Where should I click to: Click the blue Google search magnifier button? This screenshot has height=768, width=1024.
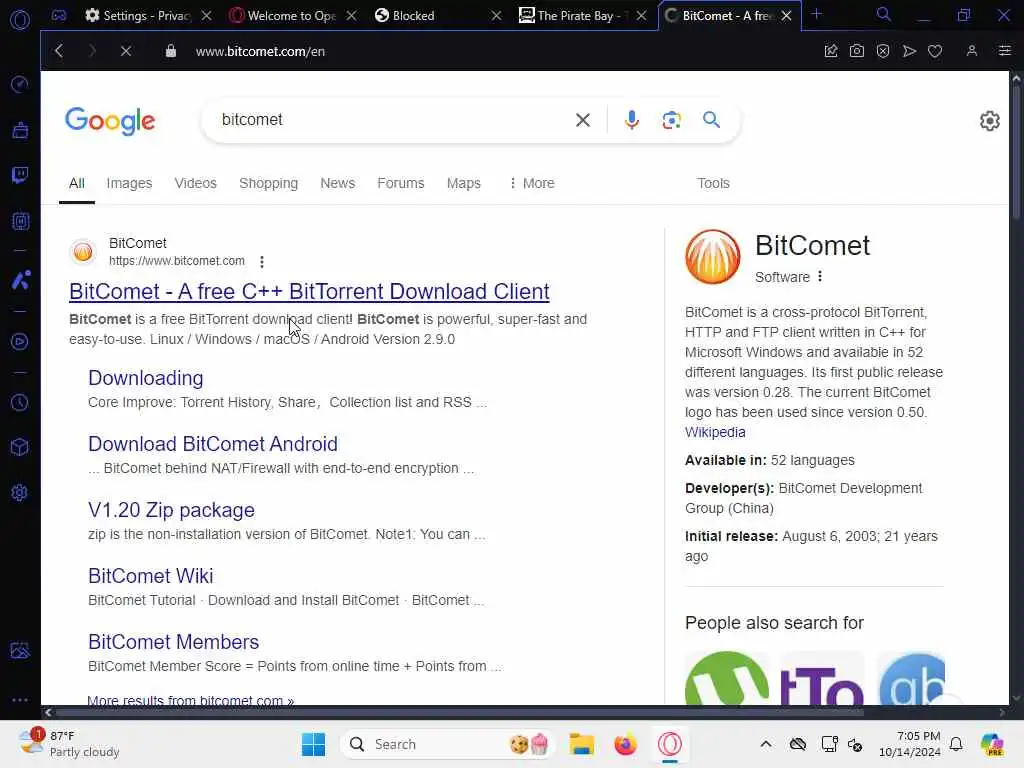[711, 120]
